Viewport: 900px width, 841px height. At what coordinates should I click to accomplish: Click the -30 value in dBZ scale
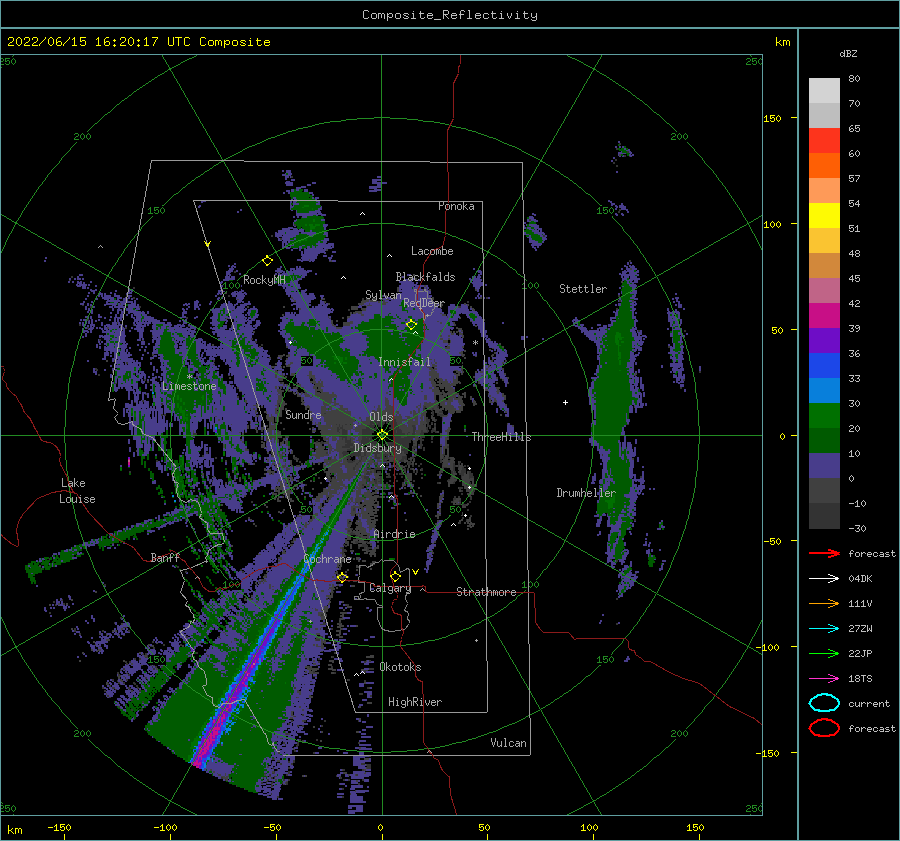[x=857, y=529]
